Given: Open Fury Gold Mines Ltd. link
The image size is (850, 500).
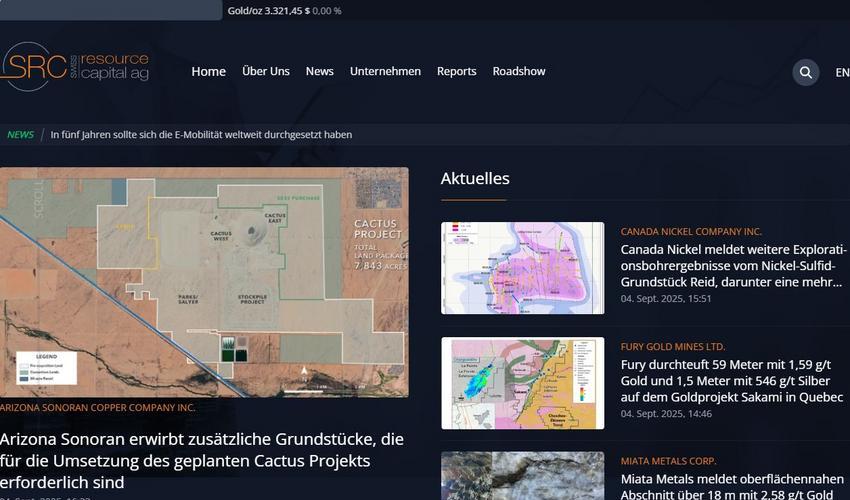Looking at the screenshot, I should click(673, 347).
